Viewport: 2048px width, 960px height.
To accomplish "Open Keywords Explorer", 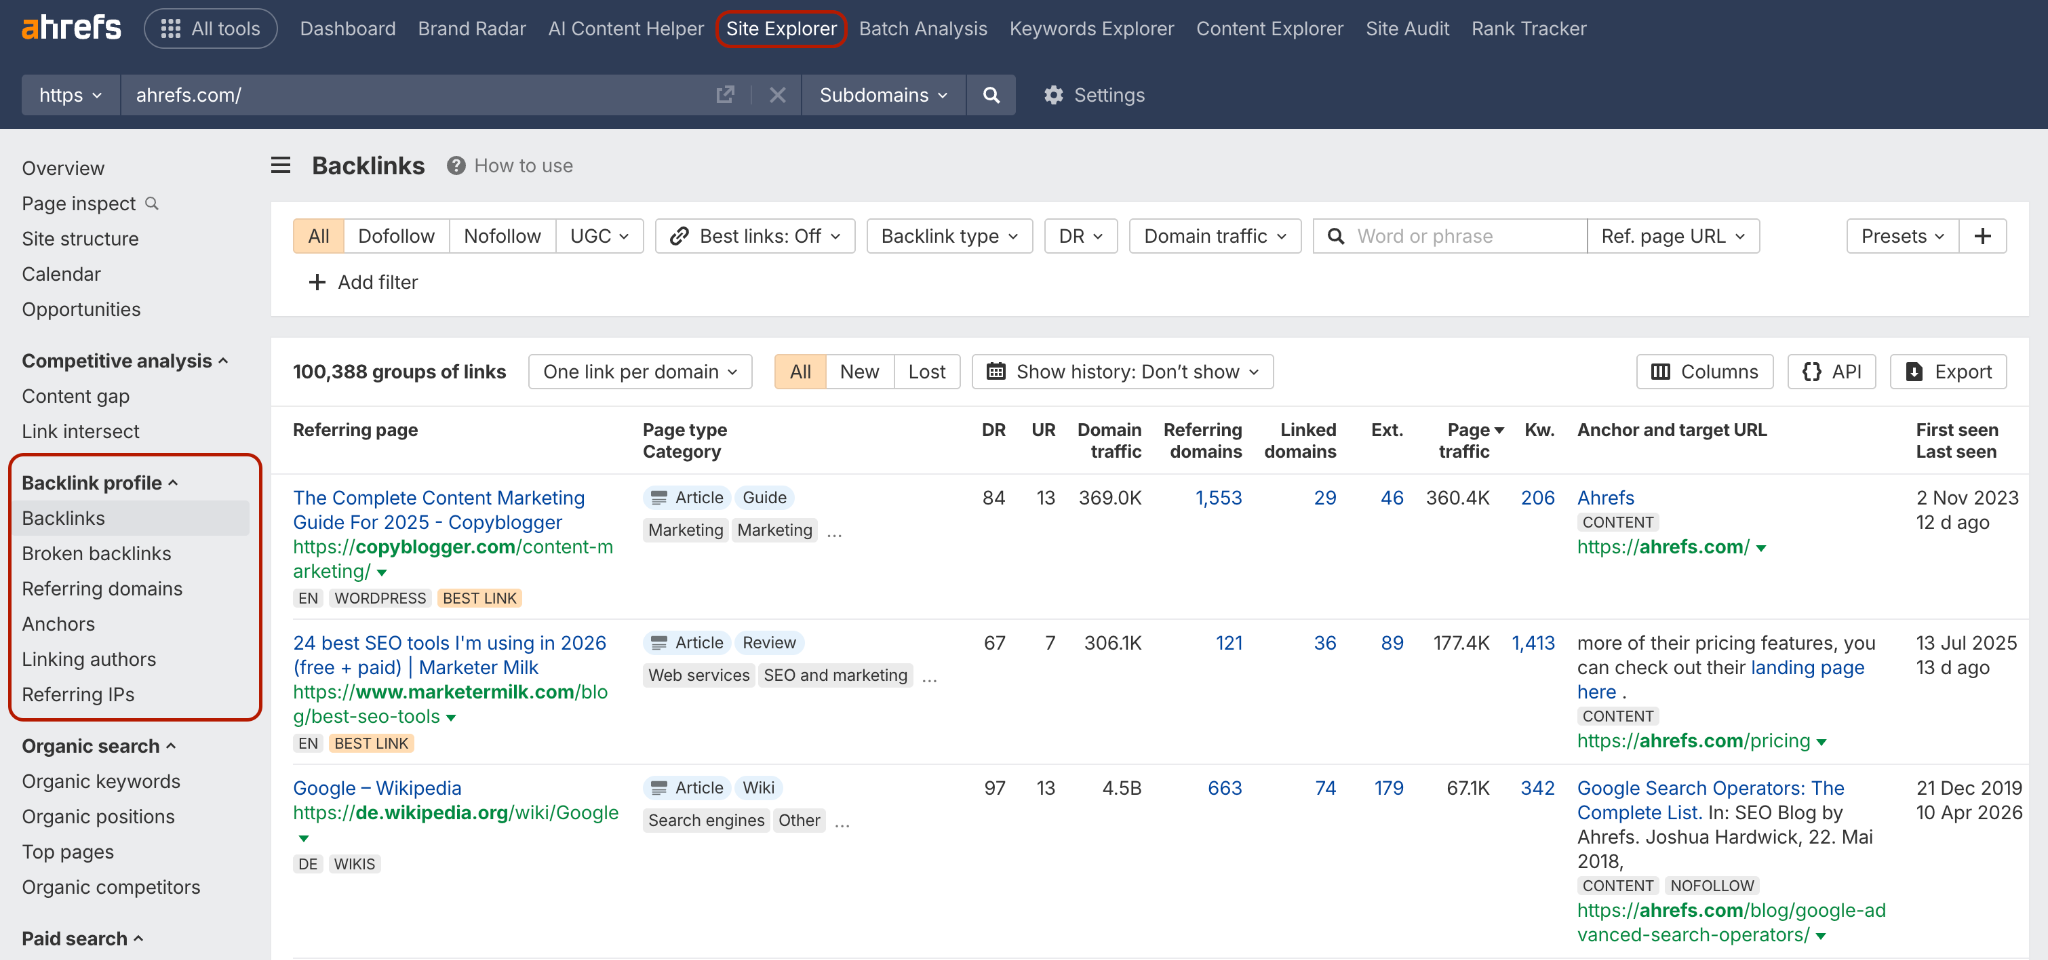I will pos(1092,29).
